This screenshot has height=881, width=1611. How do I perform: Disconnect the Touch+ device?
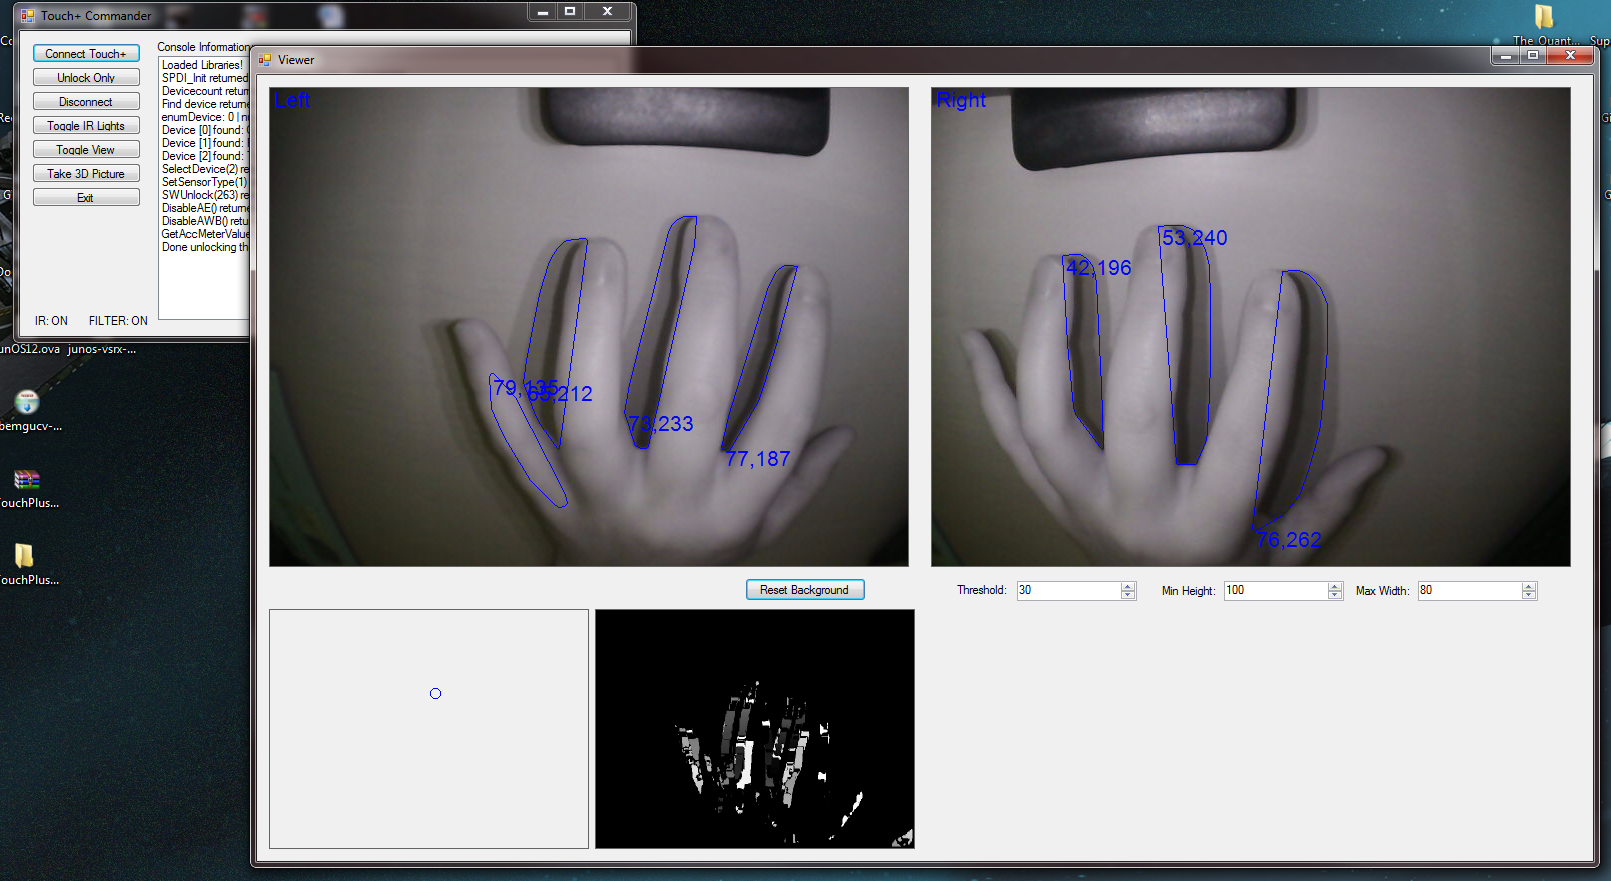[86, 102]
